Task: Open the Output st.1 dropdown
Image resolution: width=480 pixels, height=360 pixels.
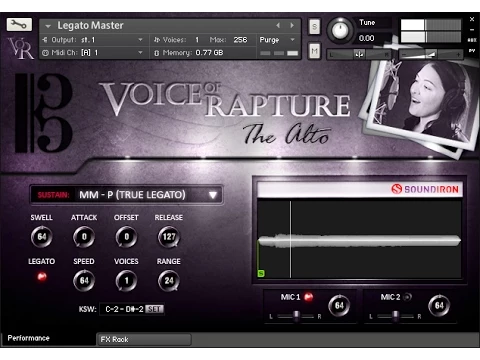Action: tap(93, 40)
